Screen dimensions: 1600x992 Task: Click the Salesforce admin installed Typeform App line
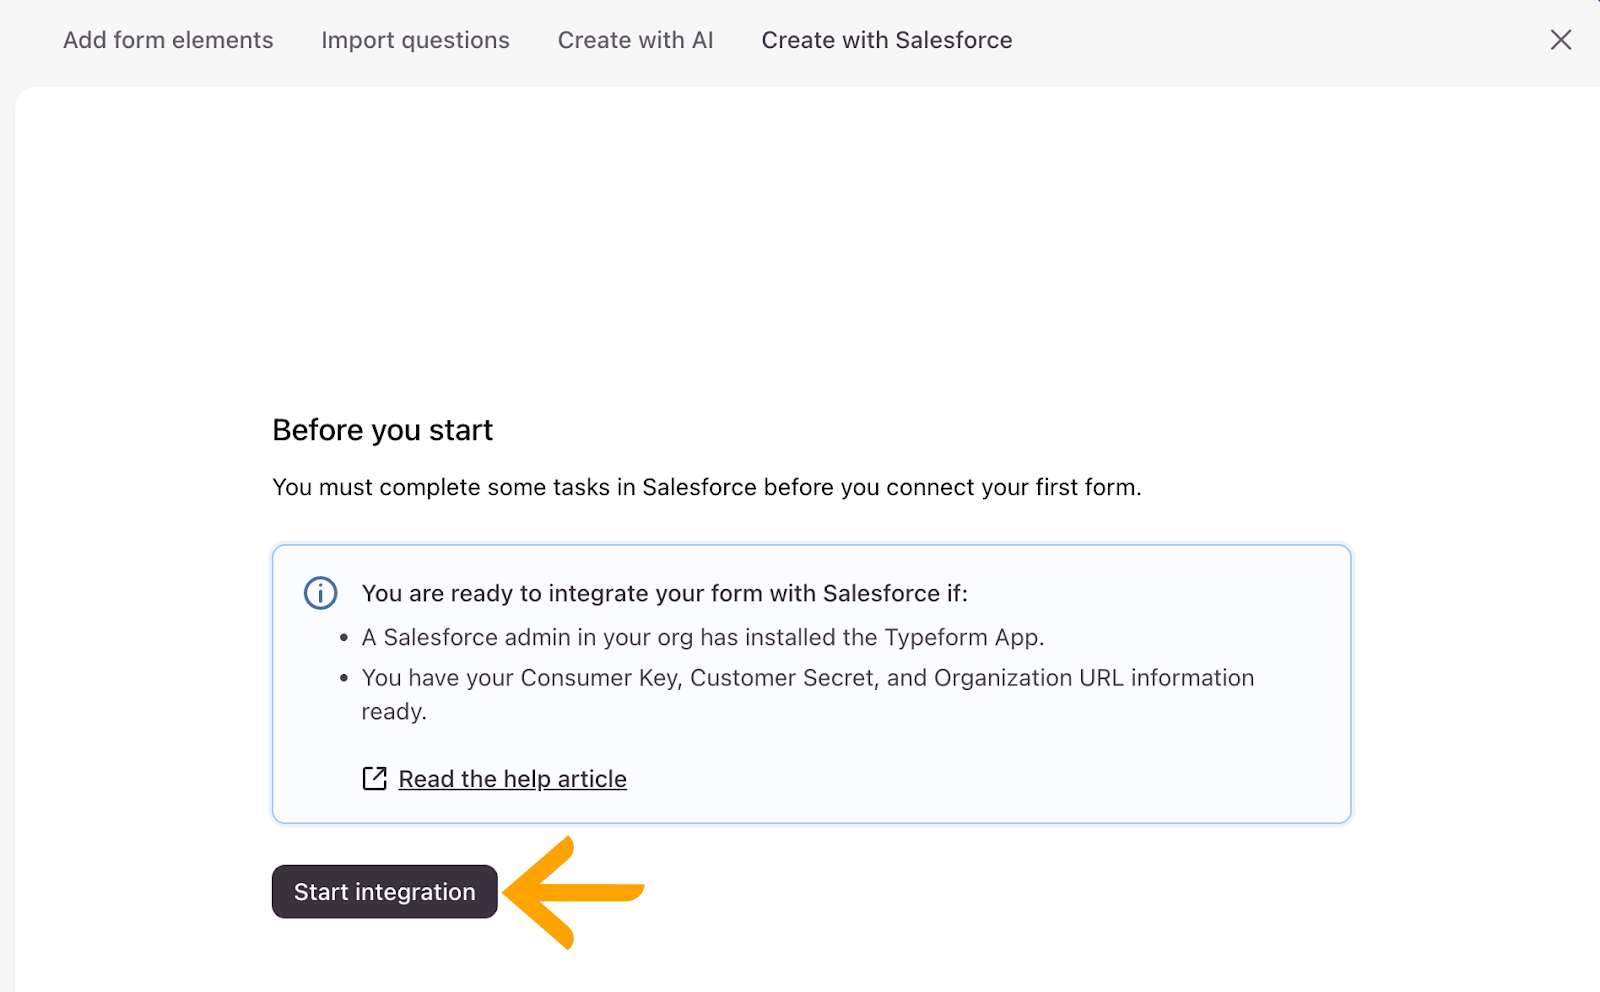pos(702,638)
